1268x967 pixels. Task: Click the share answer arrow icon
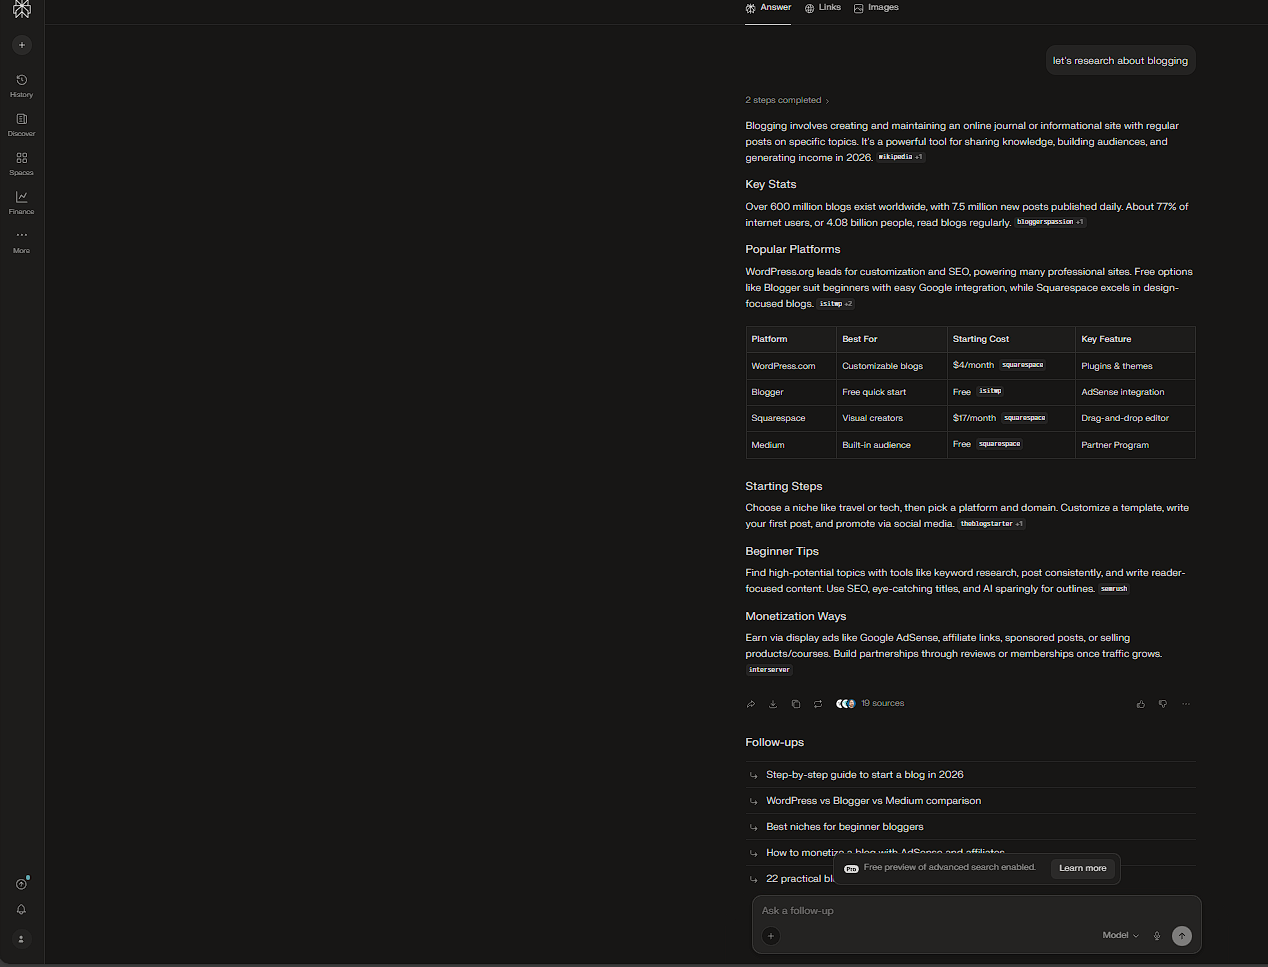[x=751, y=704]
